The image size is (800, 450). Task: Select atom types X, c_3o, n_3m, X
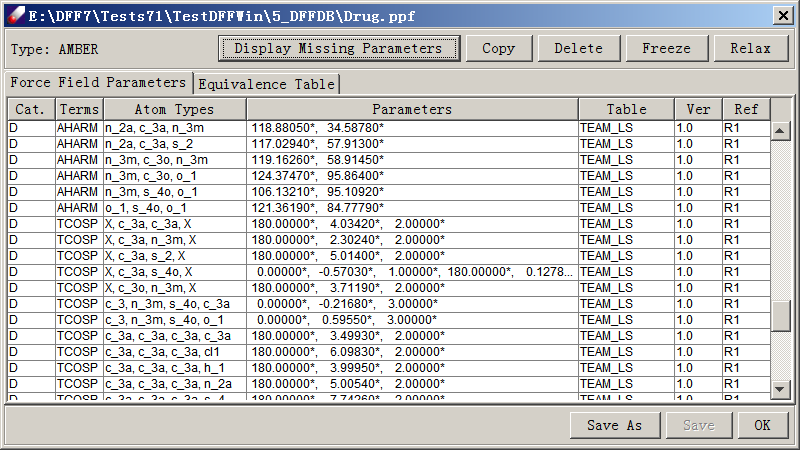175,288
